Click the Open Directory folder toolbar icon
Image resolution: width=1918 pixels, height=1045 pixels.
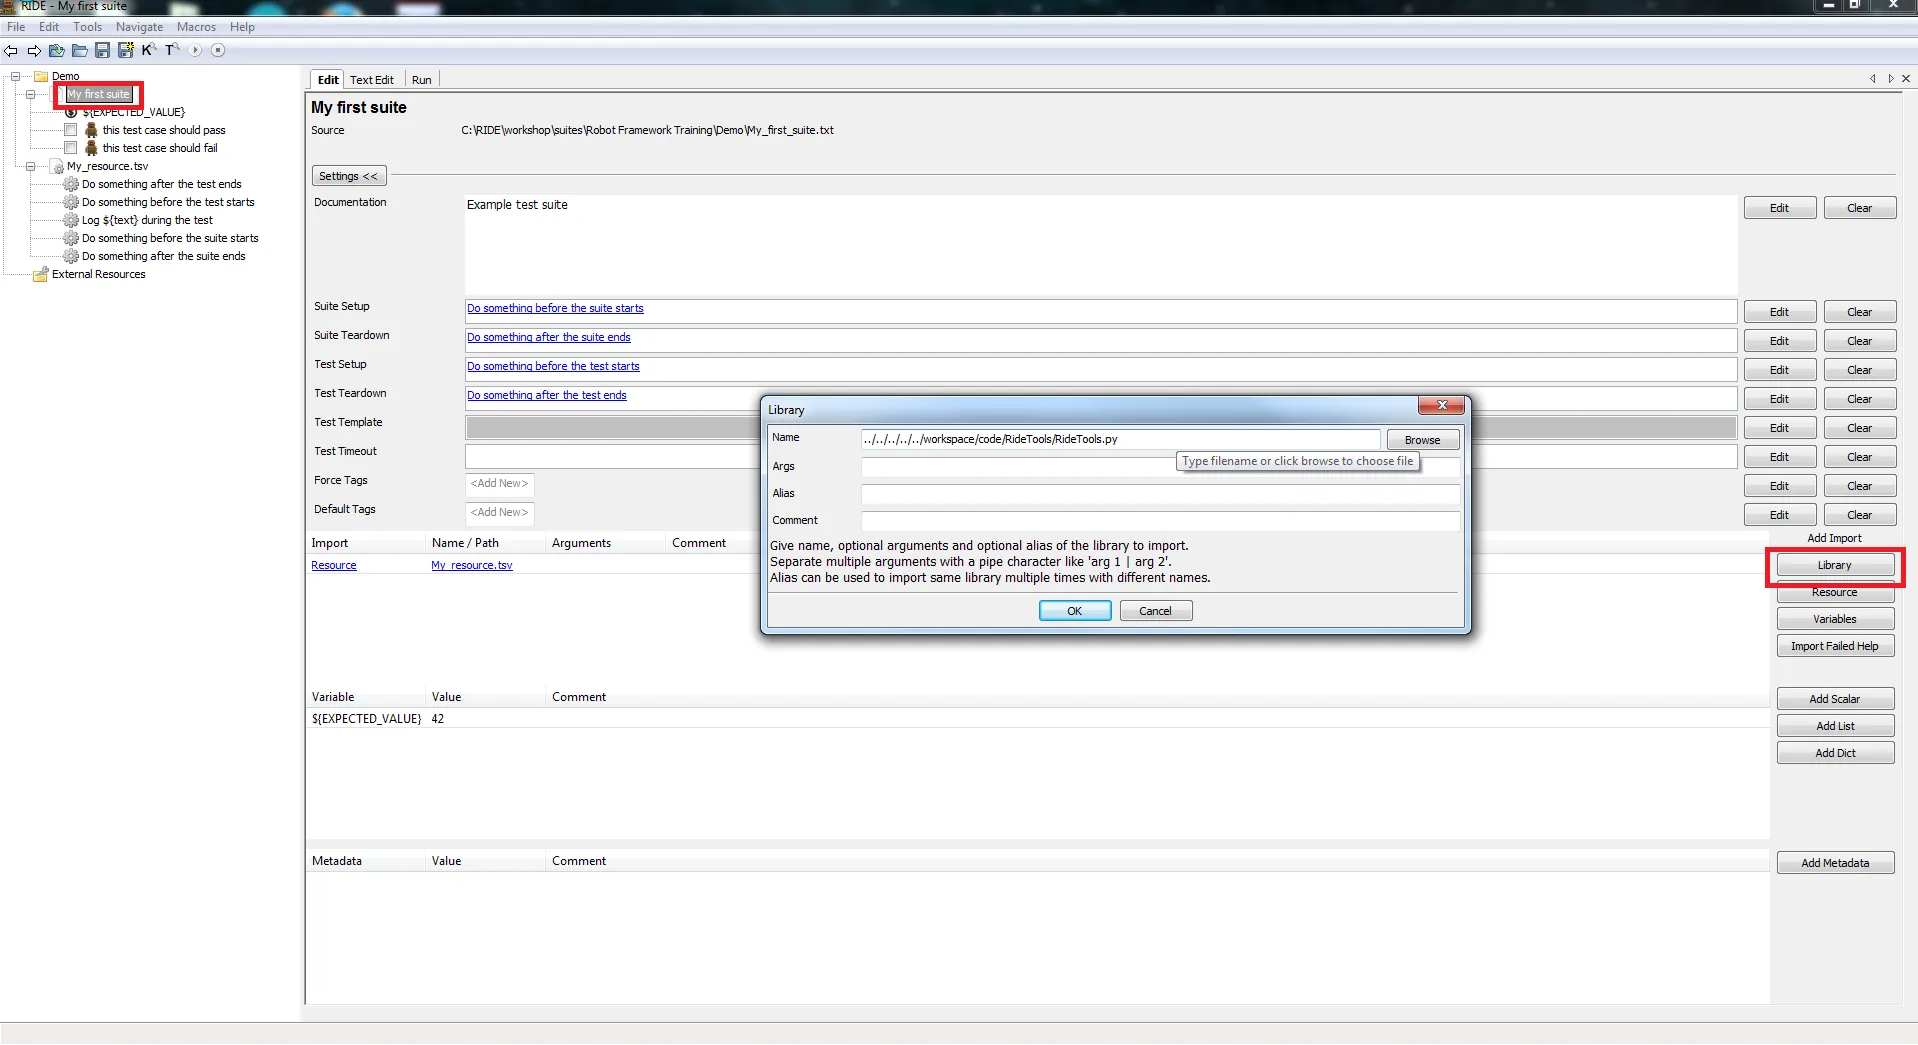click(80, 50)
